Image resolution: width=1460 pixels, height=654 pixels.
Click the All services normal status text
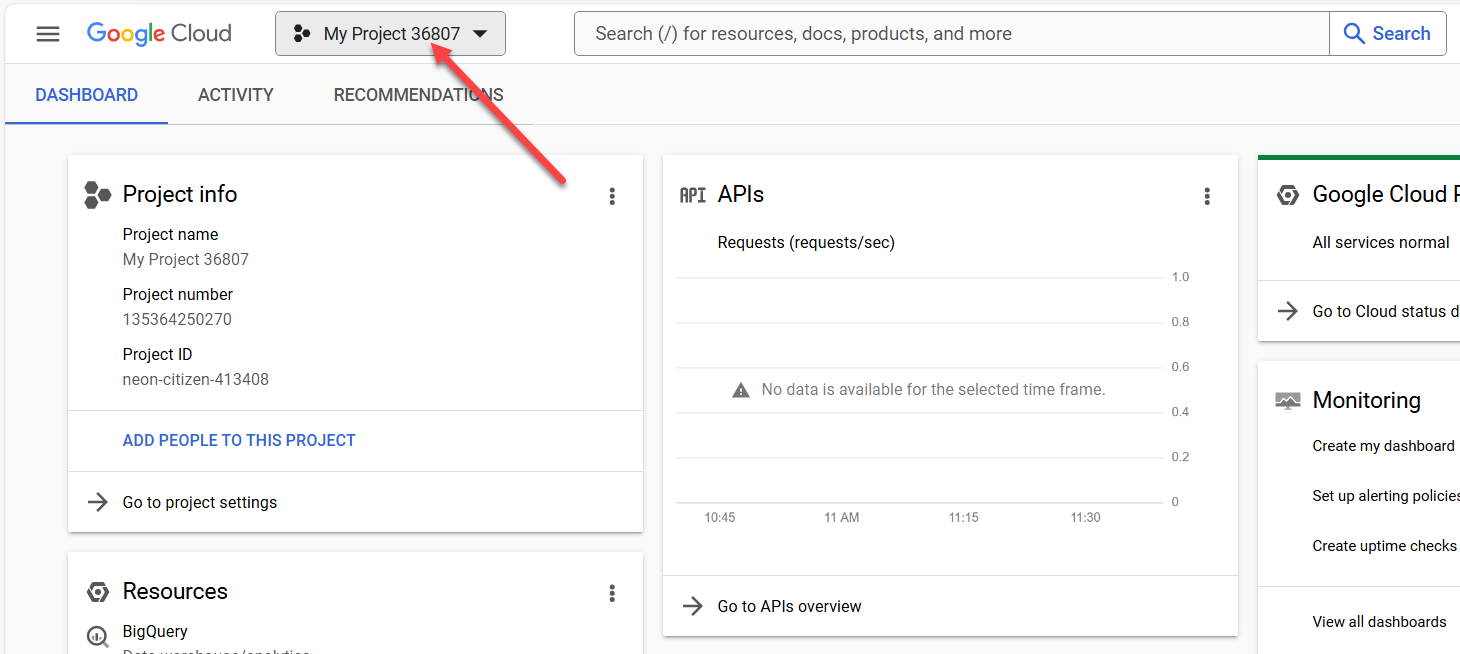click(1381, 243)
